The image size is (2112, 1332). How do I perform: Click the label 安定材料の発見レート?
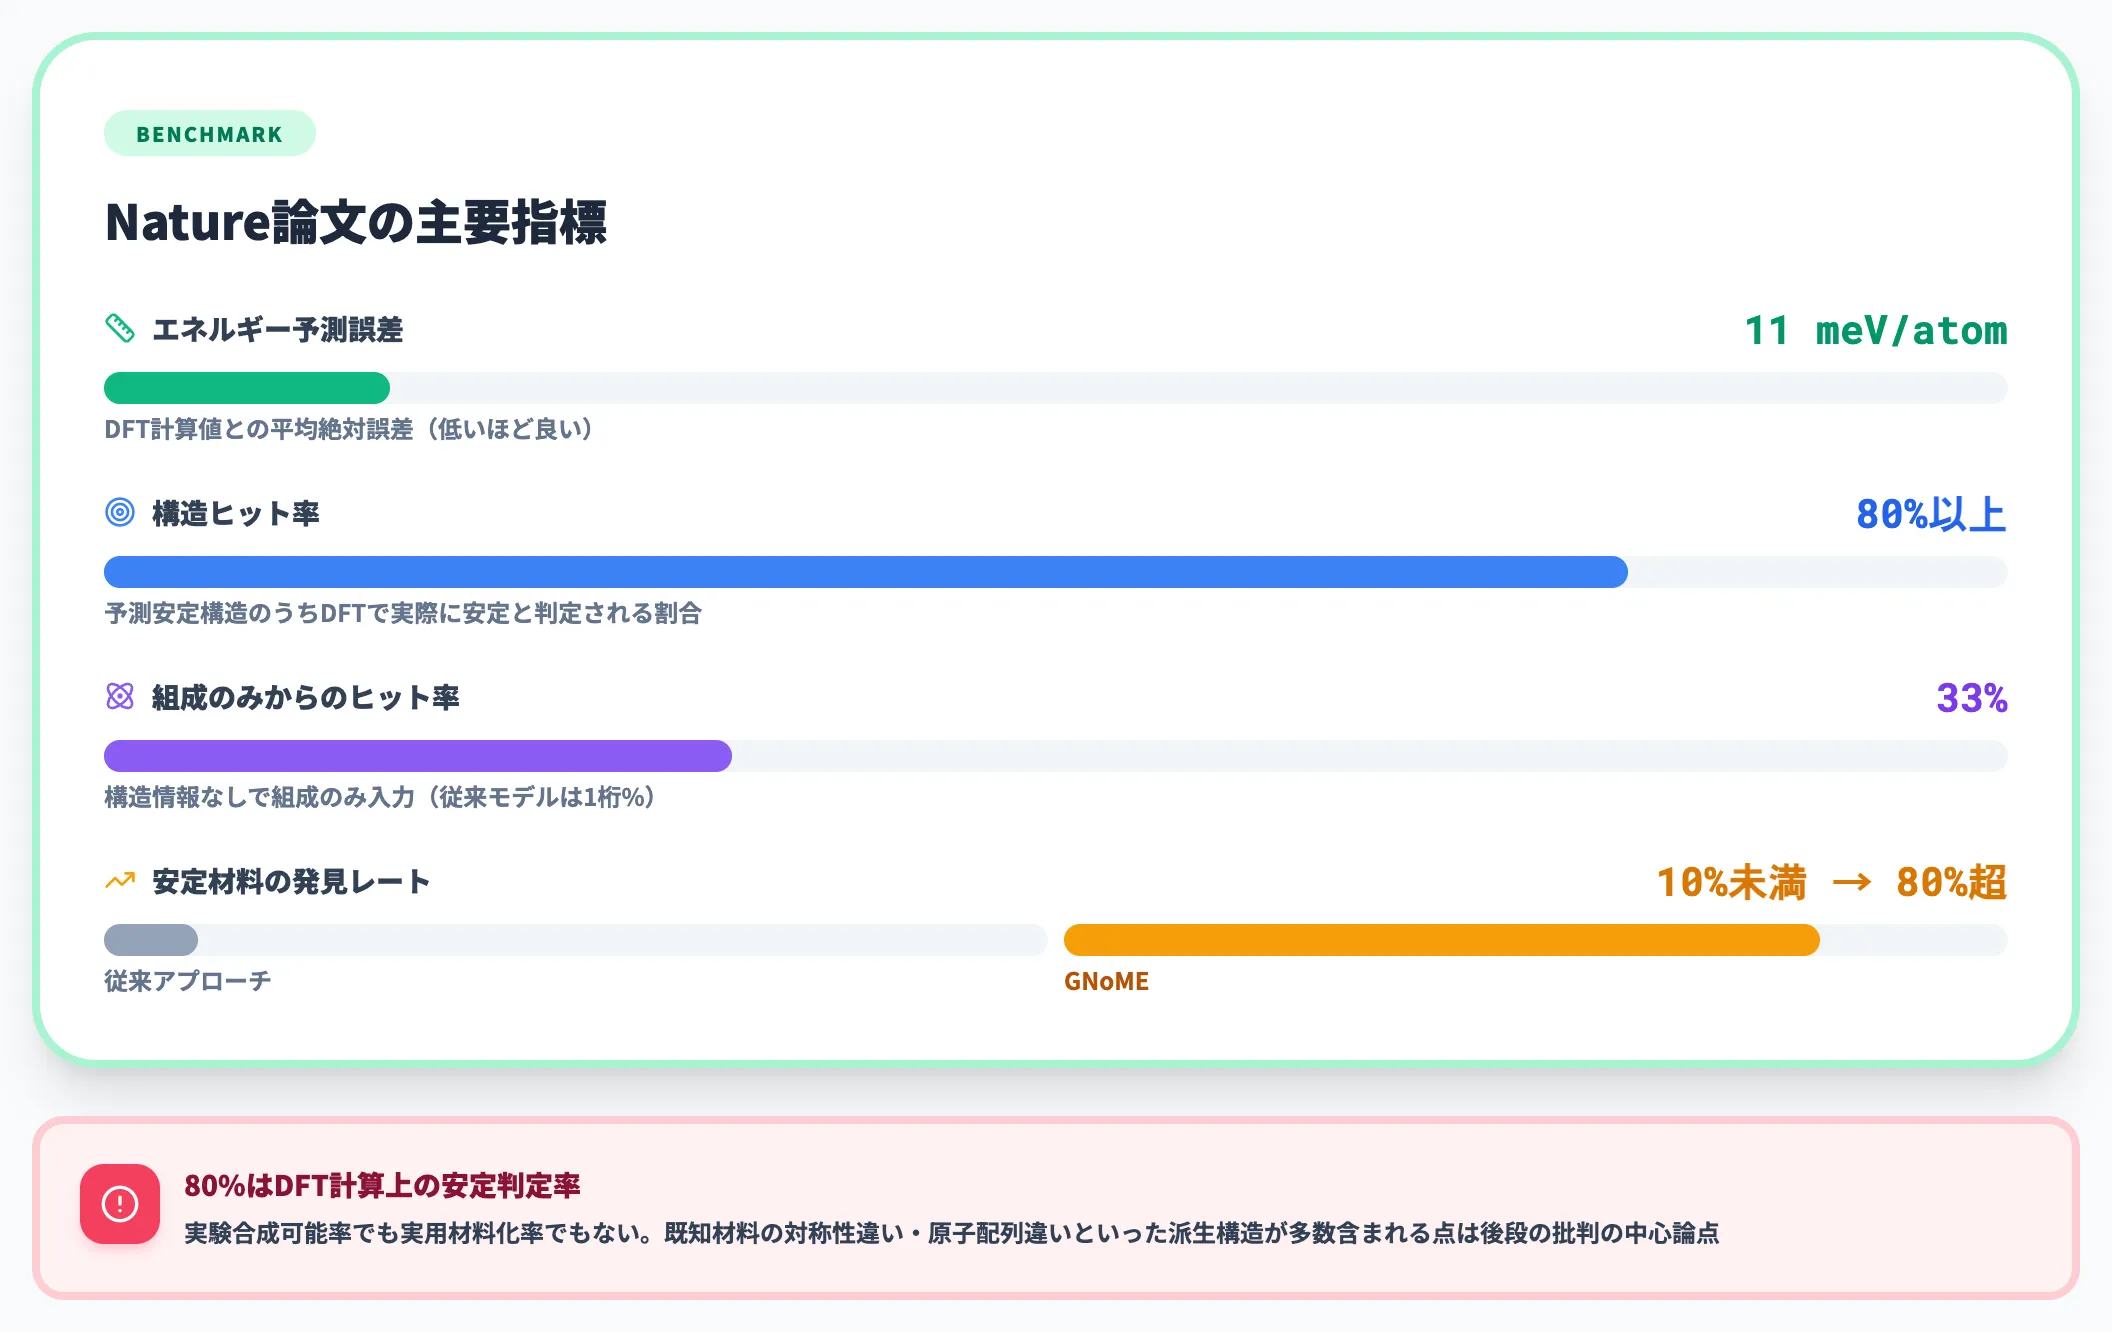point(291,881)
